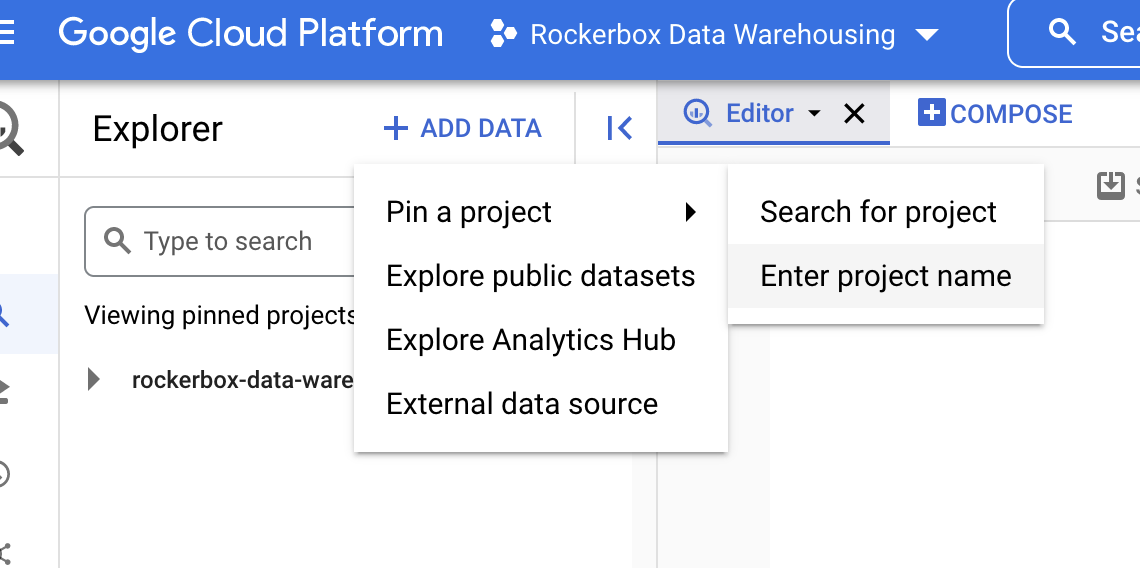Click the data transfers sidebar icon
The image size is (1140, 568).
pos(6,393)
